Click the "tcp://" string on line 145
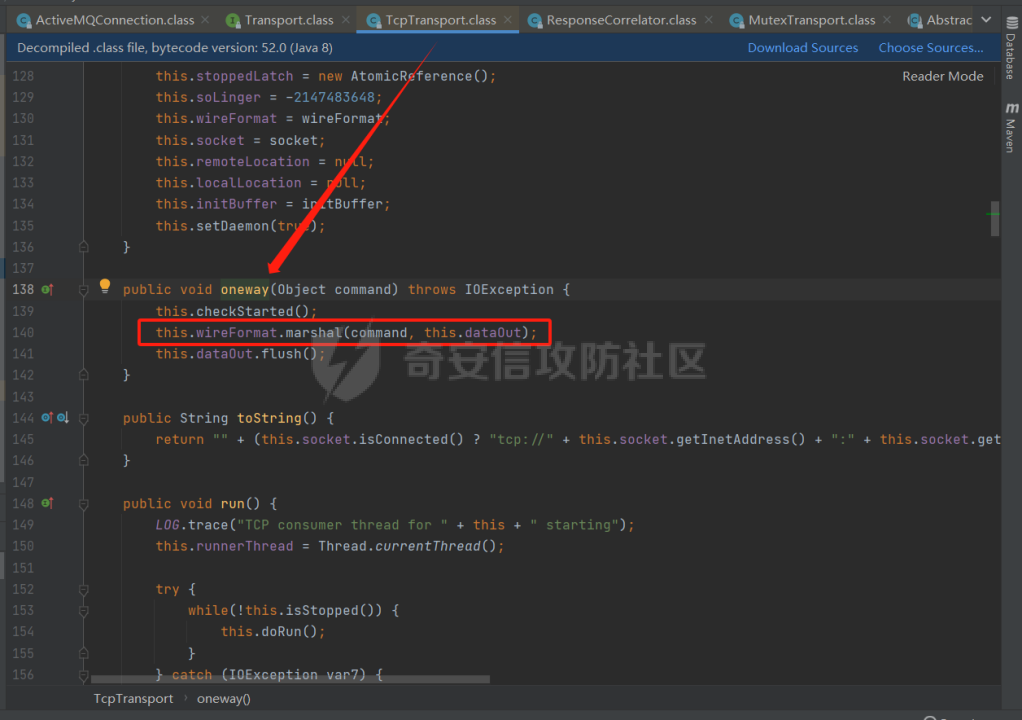Image resolution: width=1022 pixels, height=720 pixels. coord(521,439)
